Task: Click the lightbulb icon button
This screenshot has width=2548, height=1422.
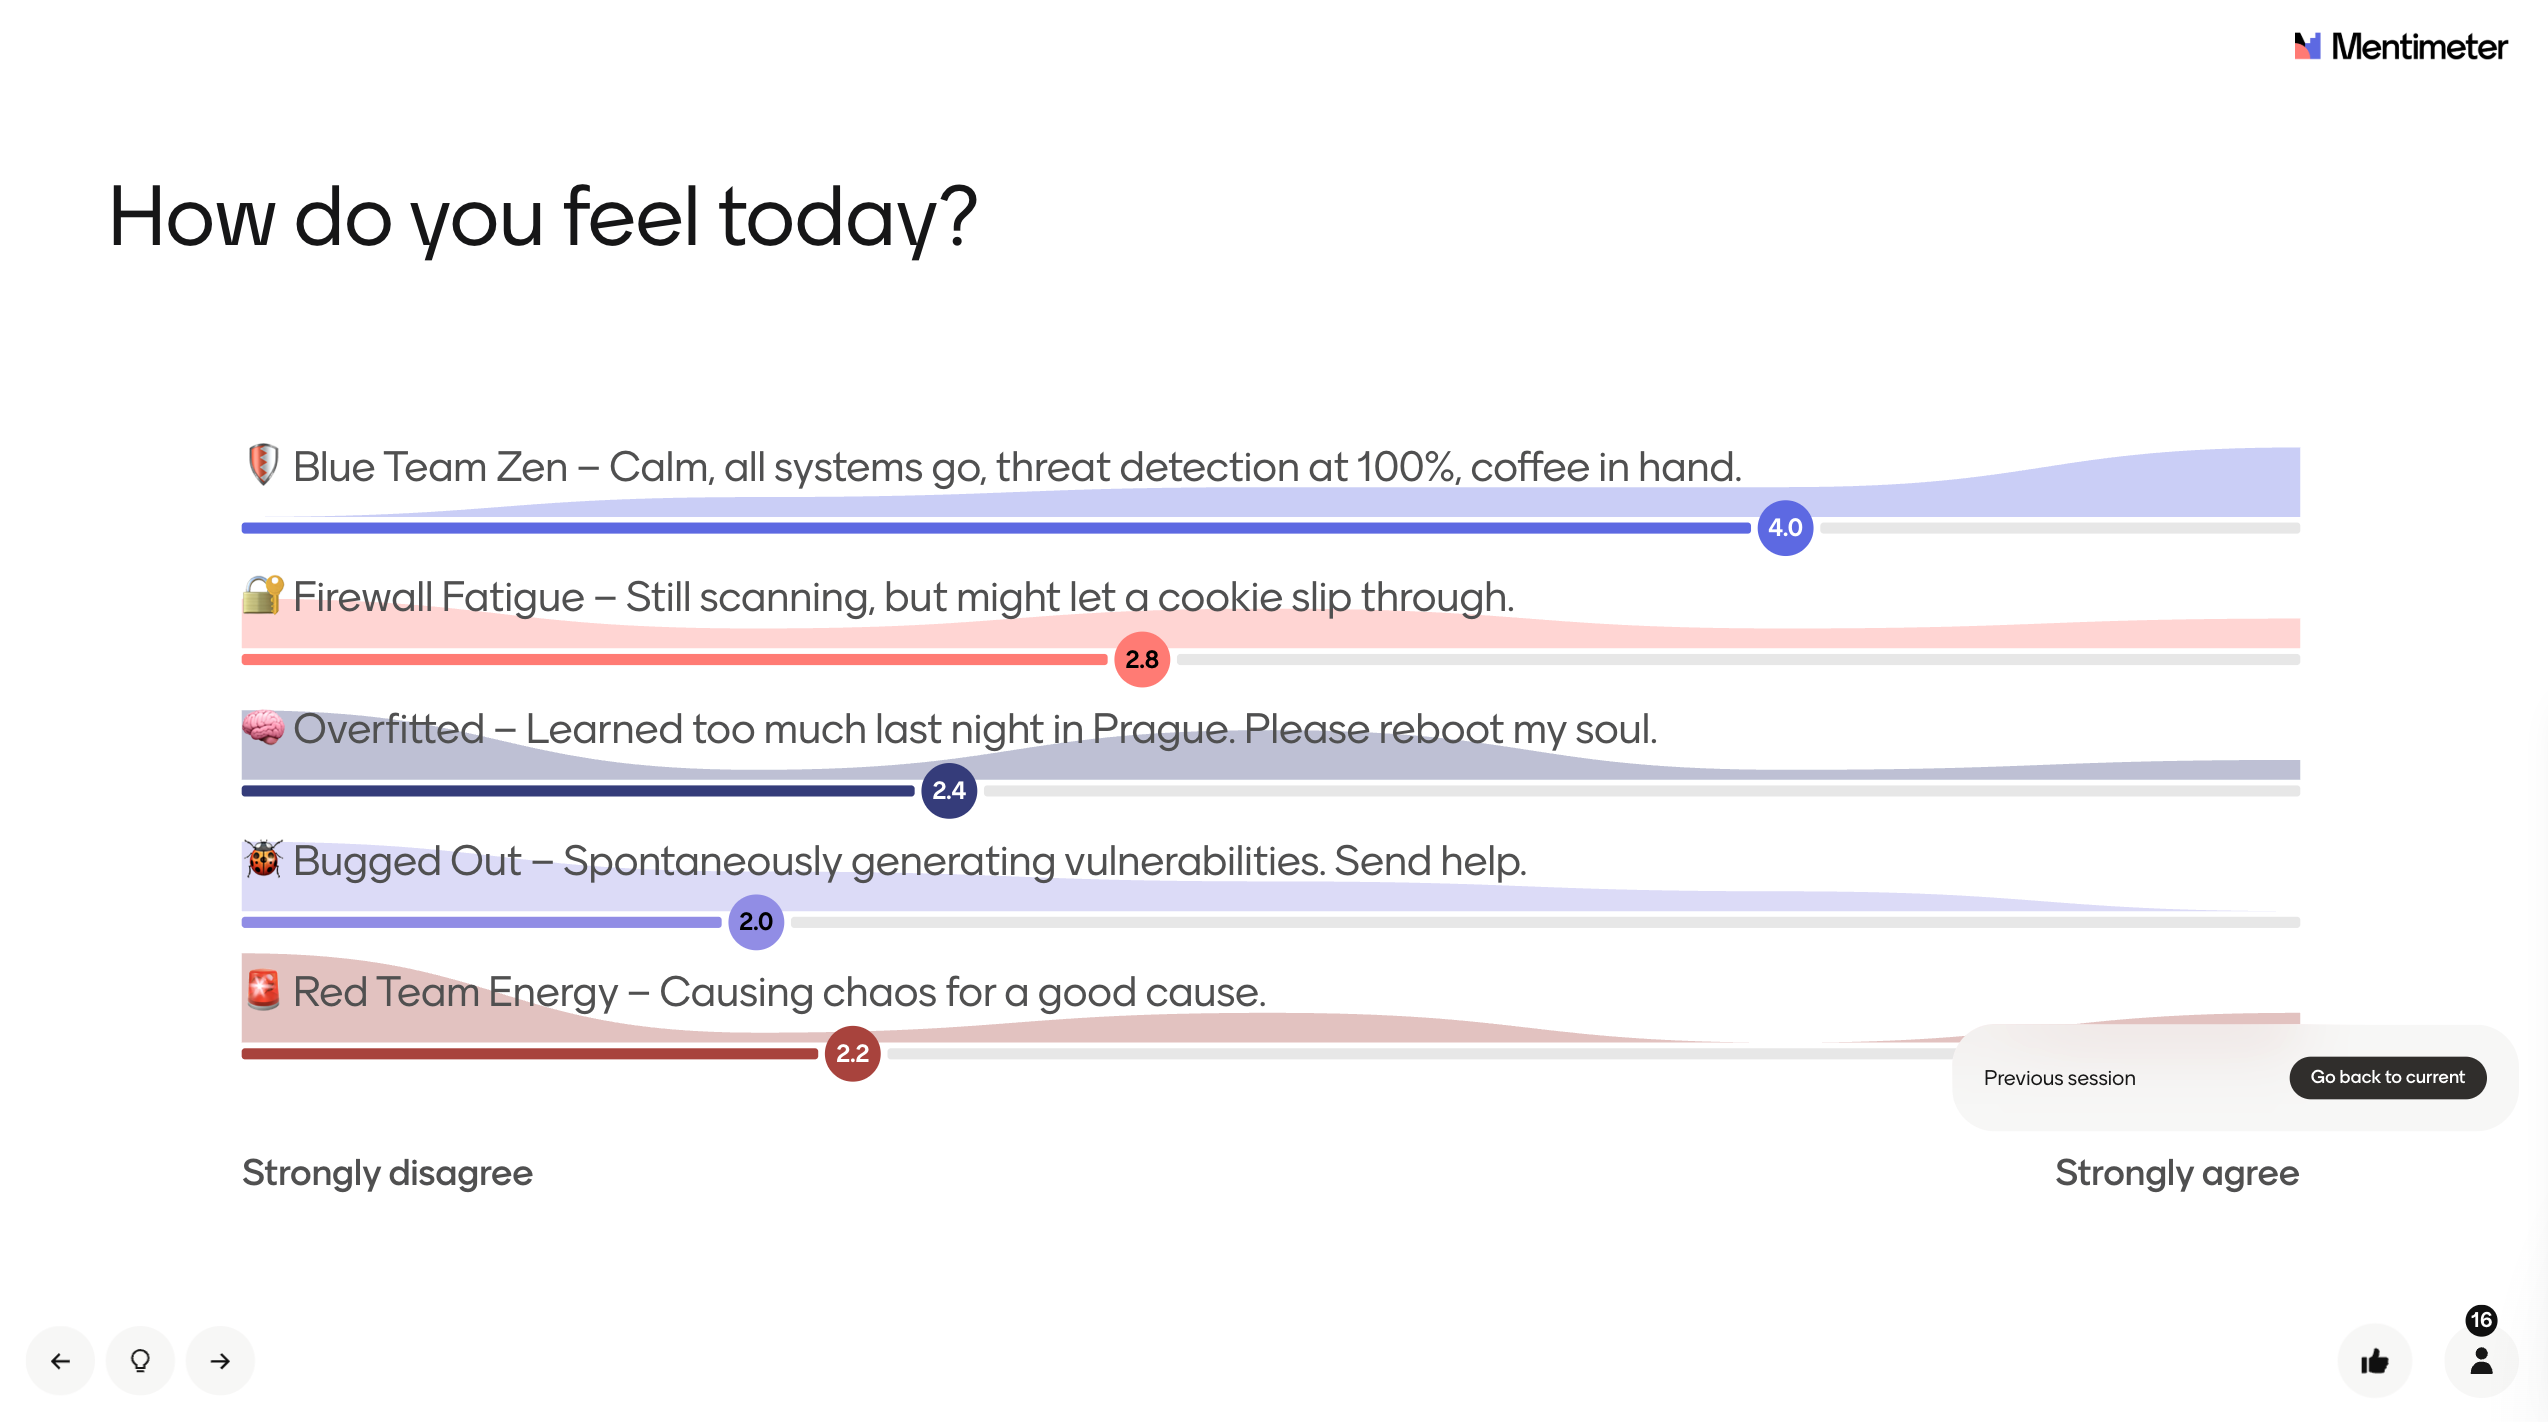Action: [x=140, y=1360]
